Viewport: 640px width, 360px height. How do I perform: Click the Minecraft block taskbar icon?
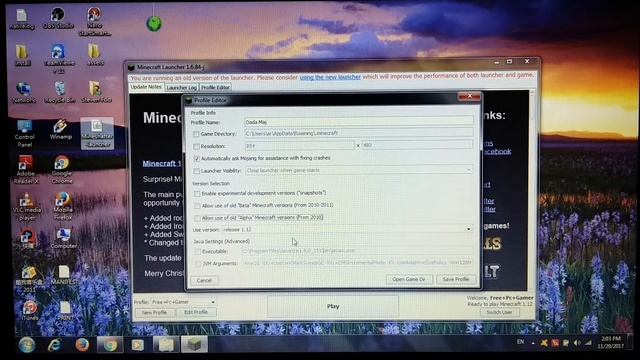pos(194,345)
